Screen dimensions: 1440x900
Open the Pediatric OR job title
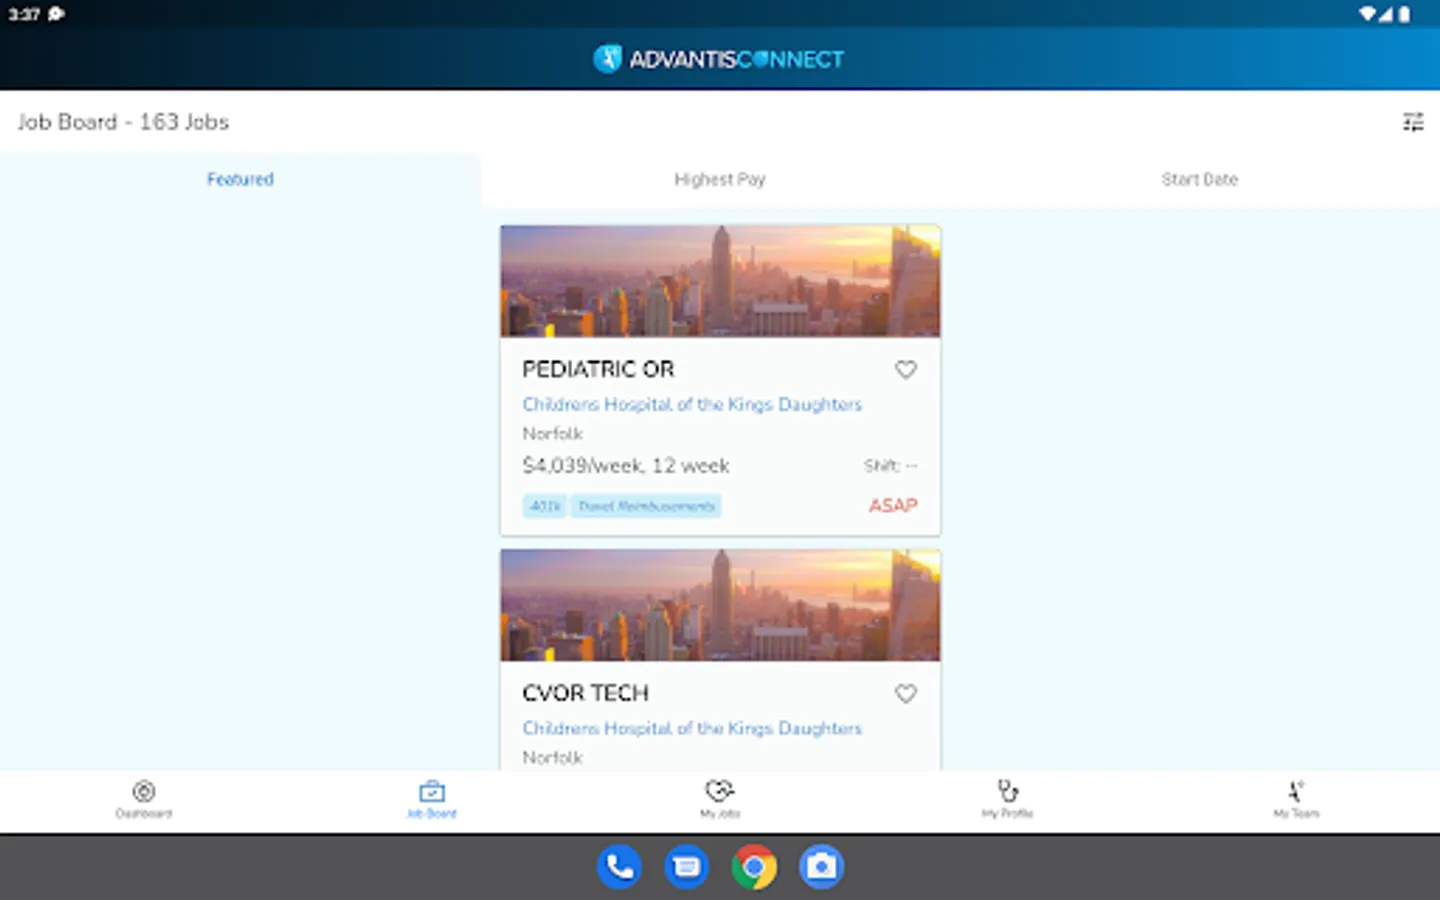(598, 369)
